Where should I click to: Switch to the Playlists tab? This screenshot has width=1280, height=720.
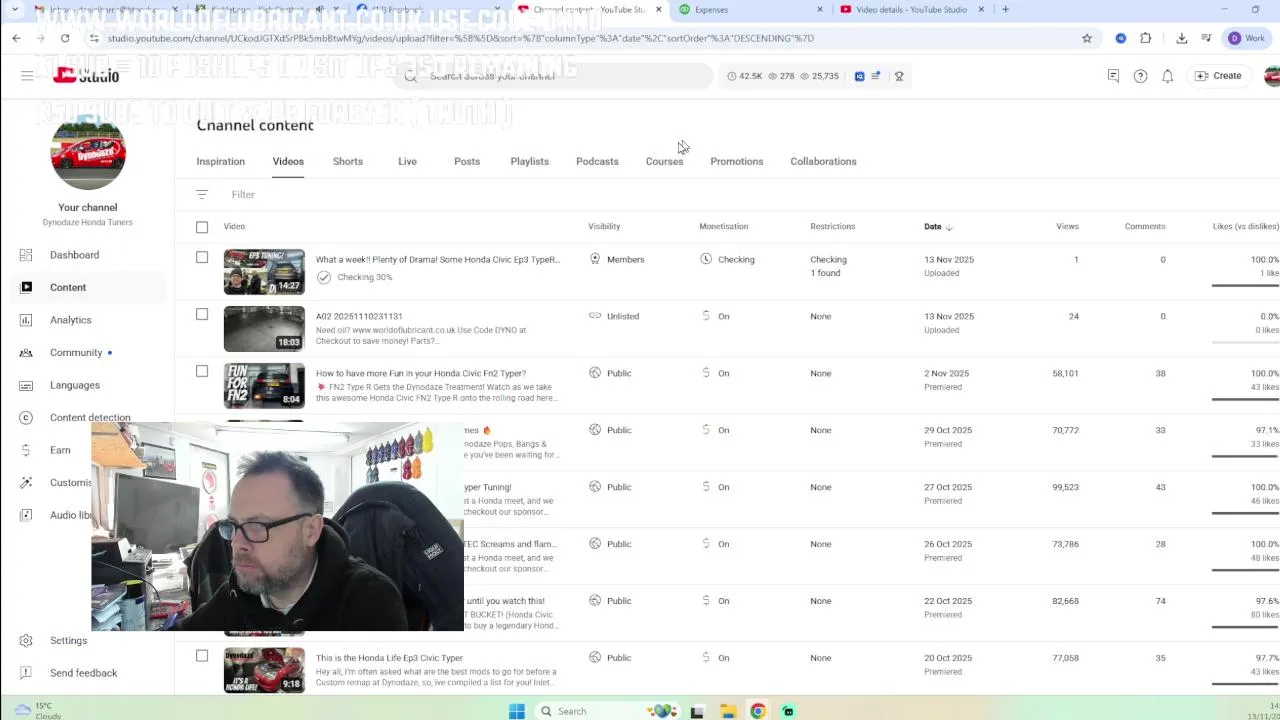point(530,161)
